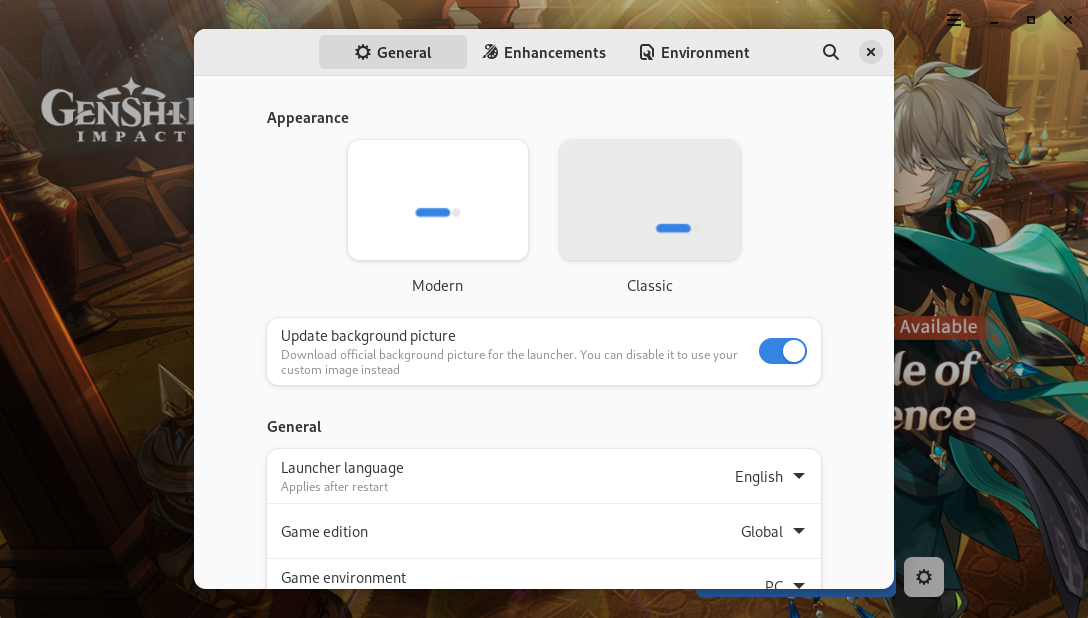Switch to the General tab

(393, 52)
